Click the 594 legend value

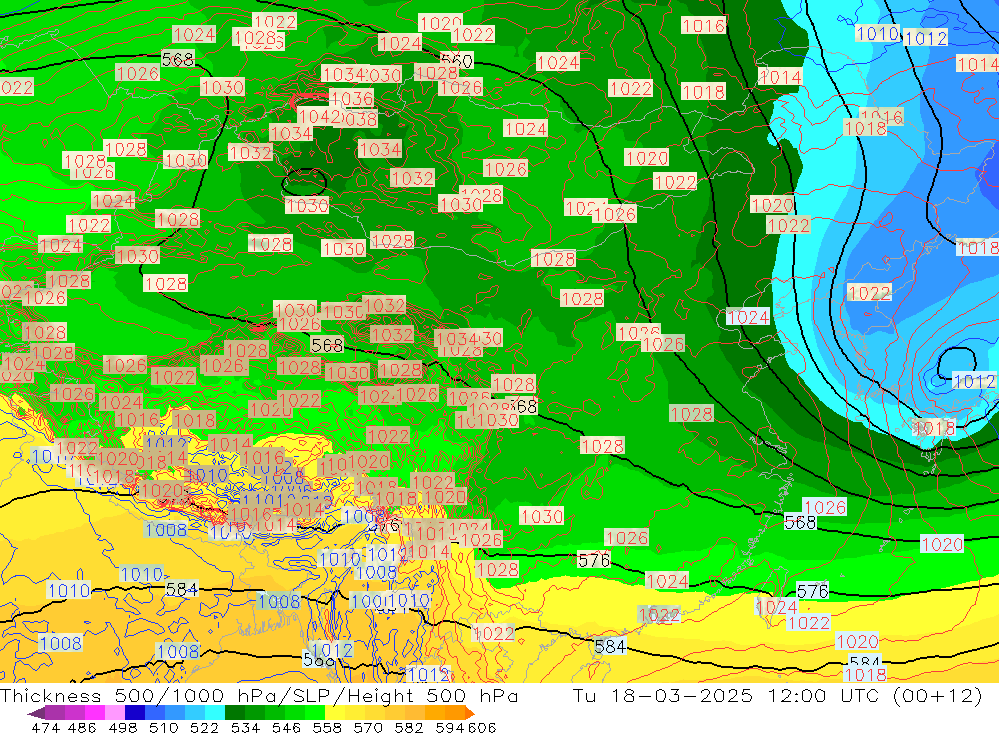tap(450, 727)
